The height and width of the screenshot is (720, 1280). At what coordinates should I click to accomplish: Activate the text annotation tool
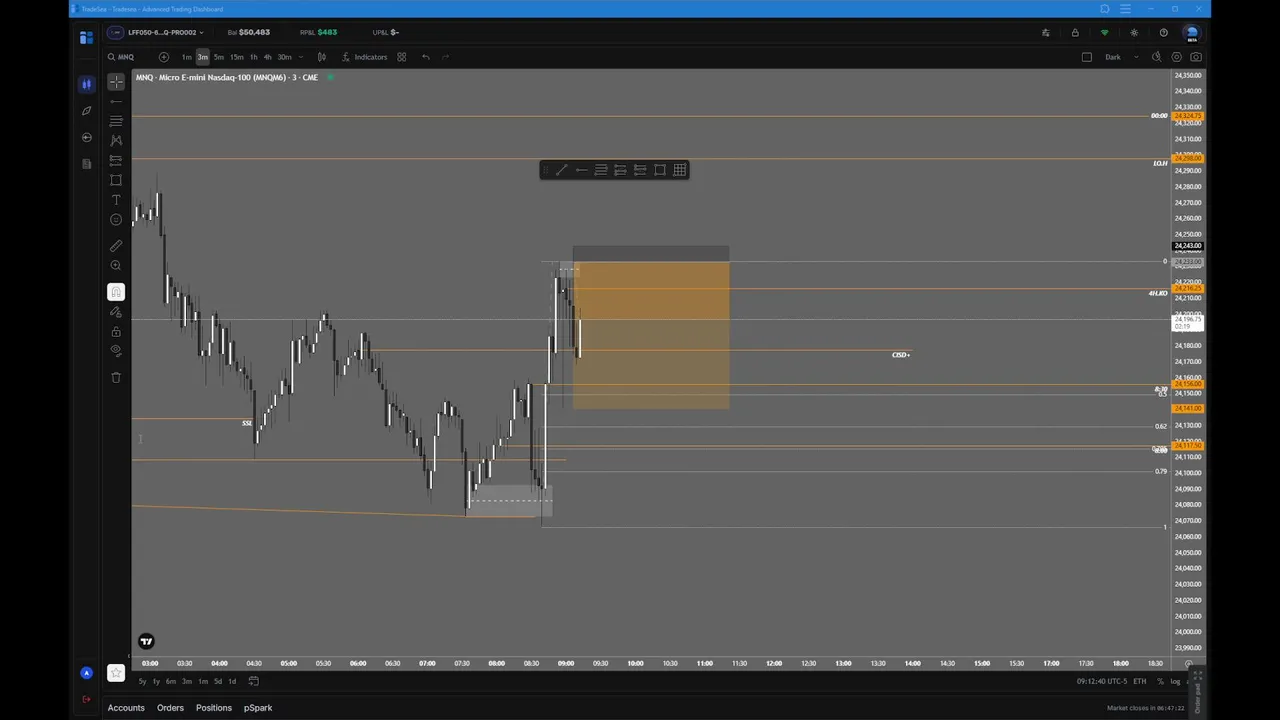point(116,200)
